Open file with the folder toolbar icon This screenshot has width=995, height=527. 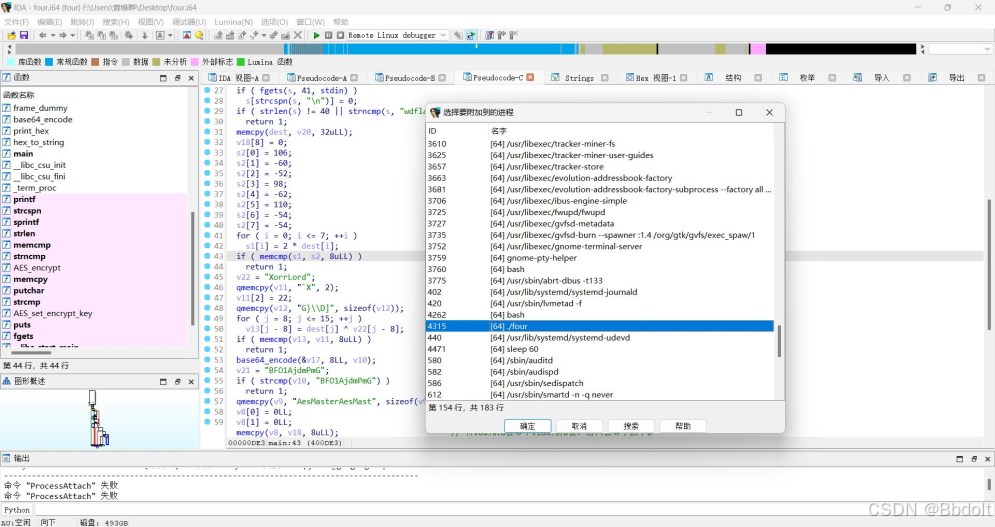click(x=11, y=36)
